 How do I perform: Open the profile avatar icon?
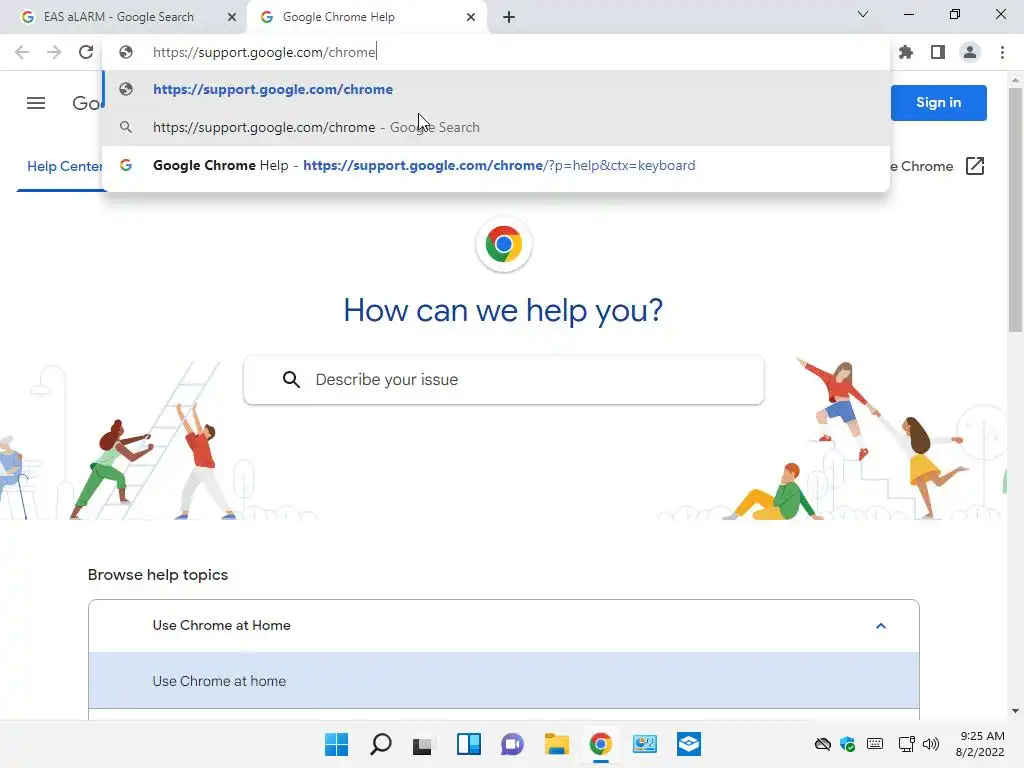(x=970, y=52)
